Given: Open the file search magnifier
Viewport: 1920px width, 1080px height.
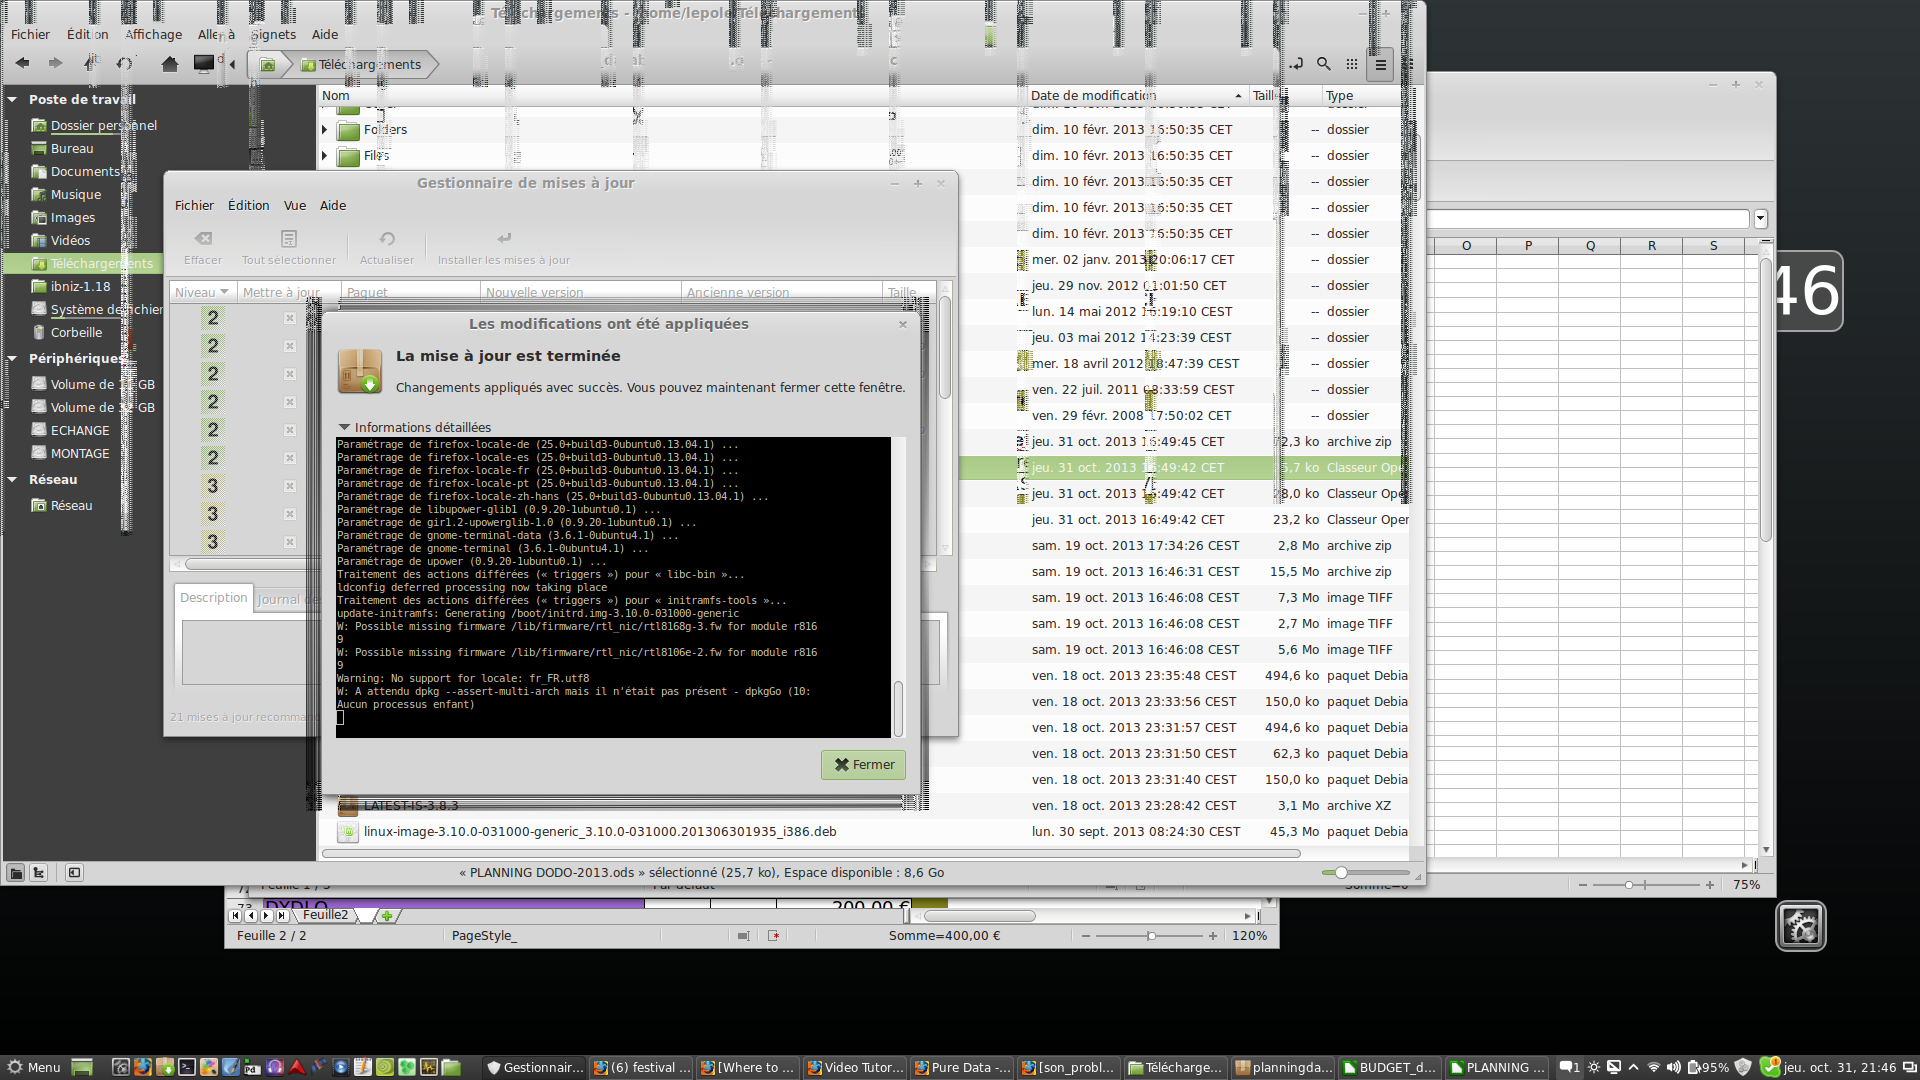Looking at the screenshot, I should click(x=1323, y=64).
